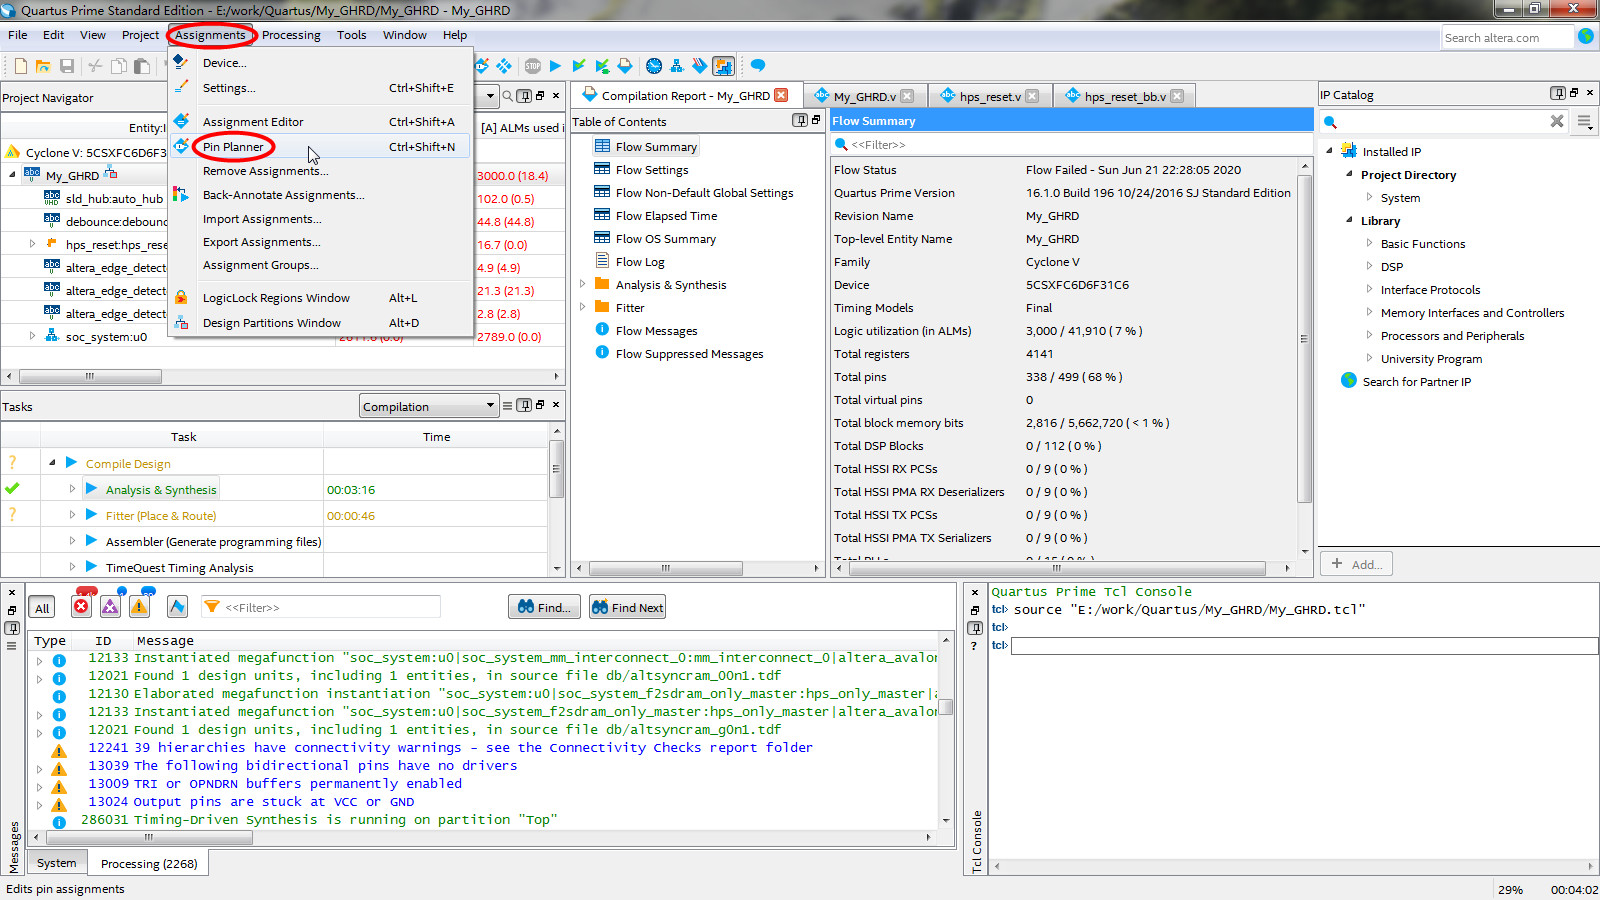Click the netlist hierarchy viewer toolbar icon
The height and width of the screenshot is (900, 1600).
[x=677, y=66]
